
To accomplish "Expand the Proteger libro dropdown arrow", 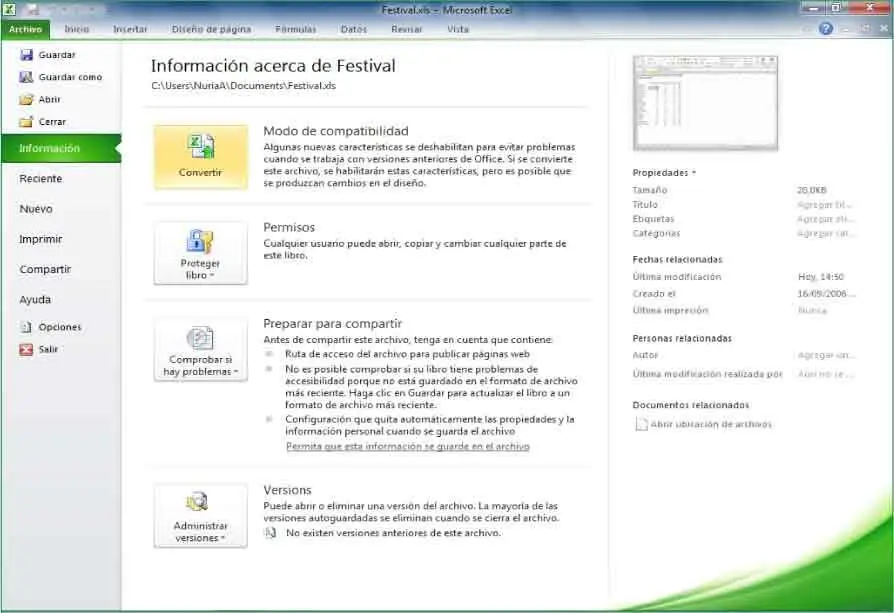I will pos(212,275).
